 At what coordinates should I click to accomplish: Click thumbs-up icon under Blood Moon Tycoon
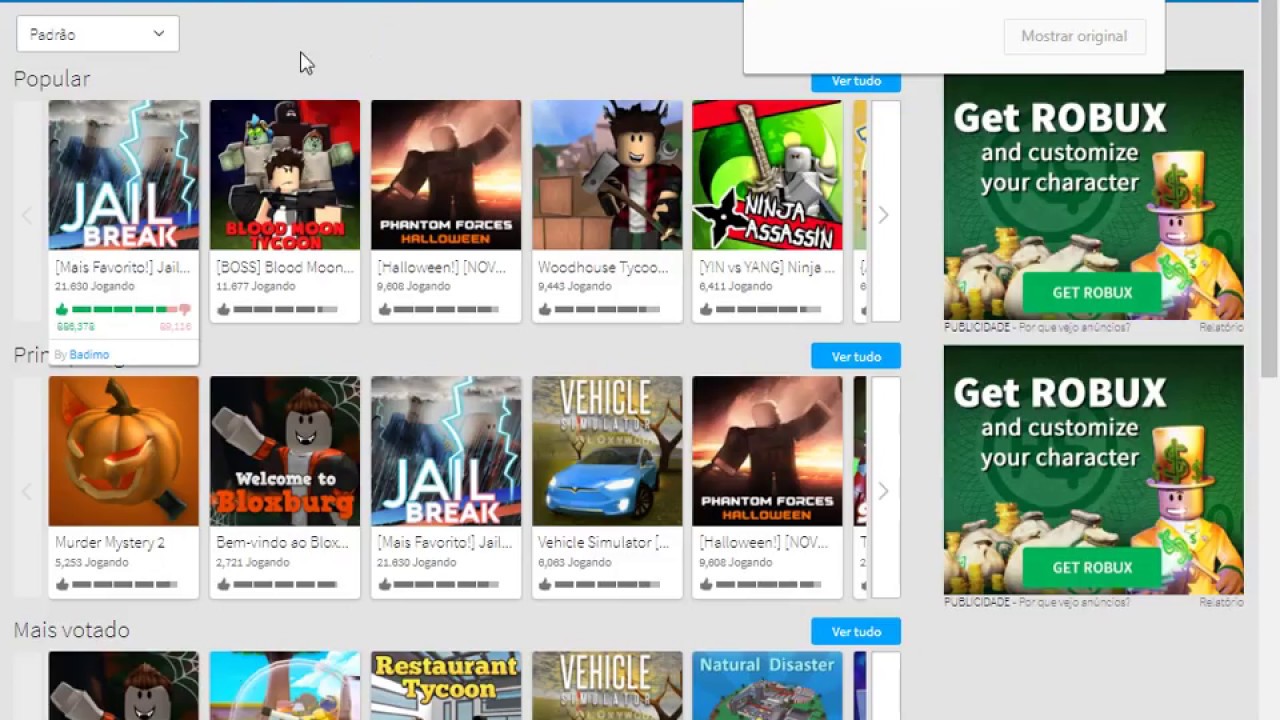(223, 309)
